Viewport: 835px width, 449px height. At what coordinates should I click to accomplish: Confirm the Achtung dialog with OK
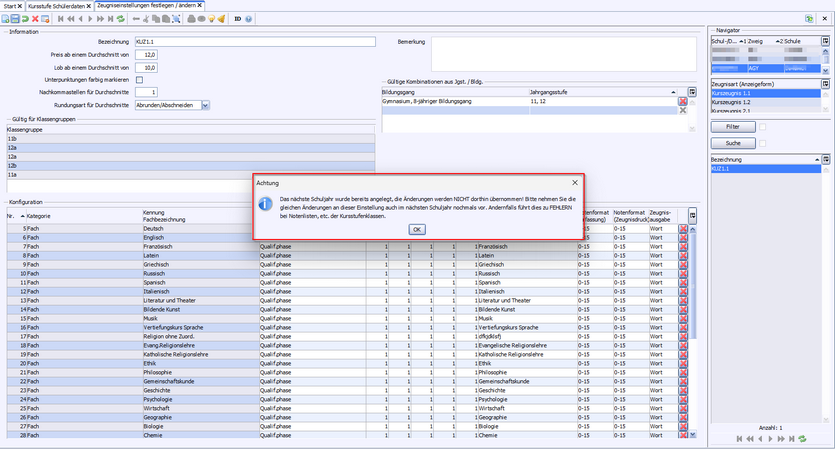pos(417,229)
